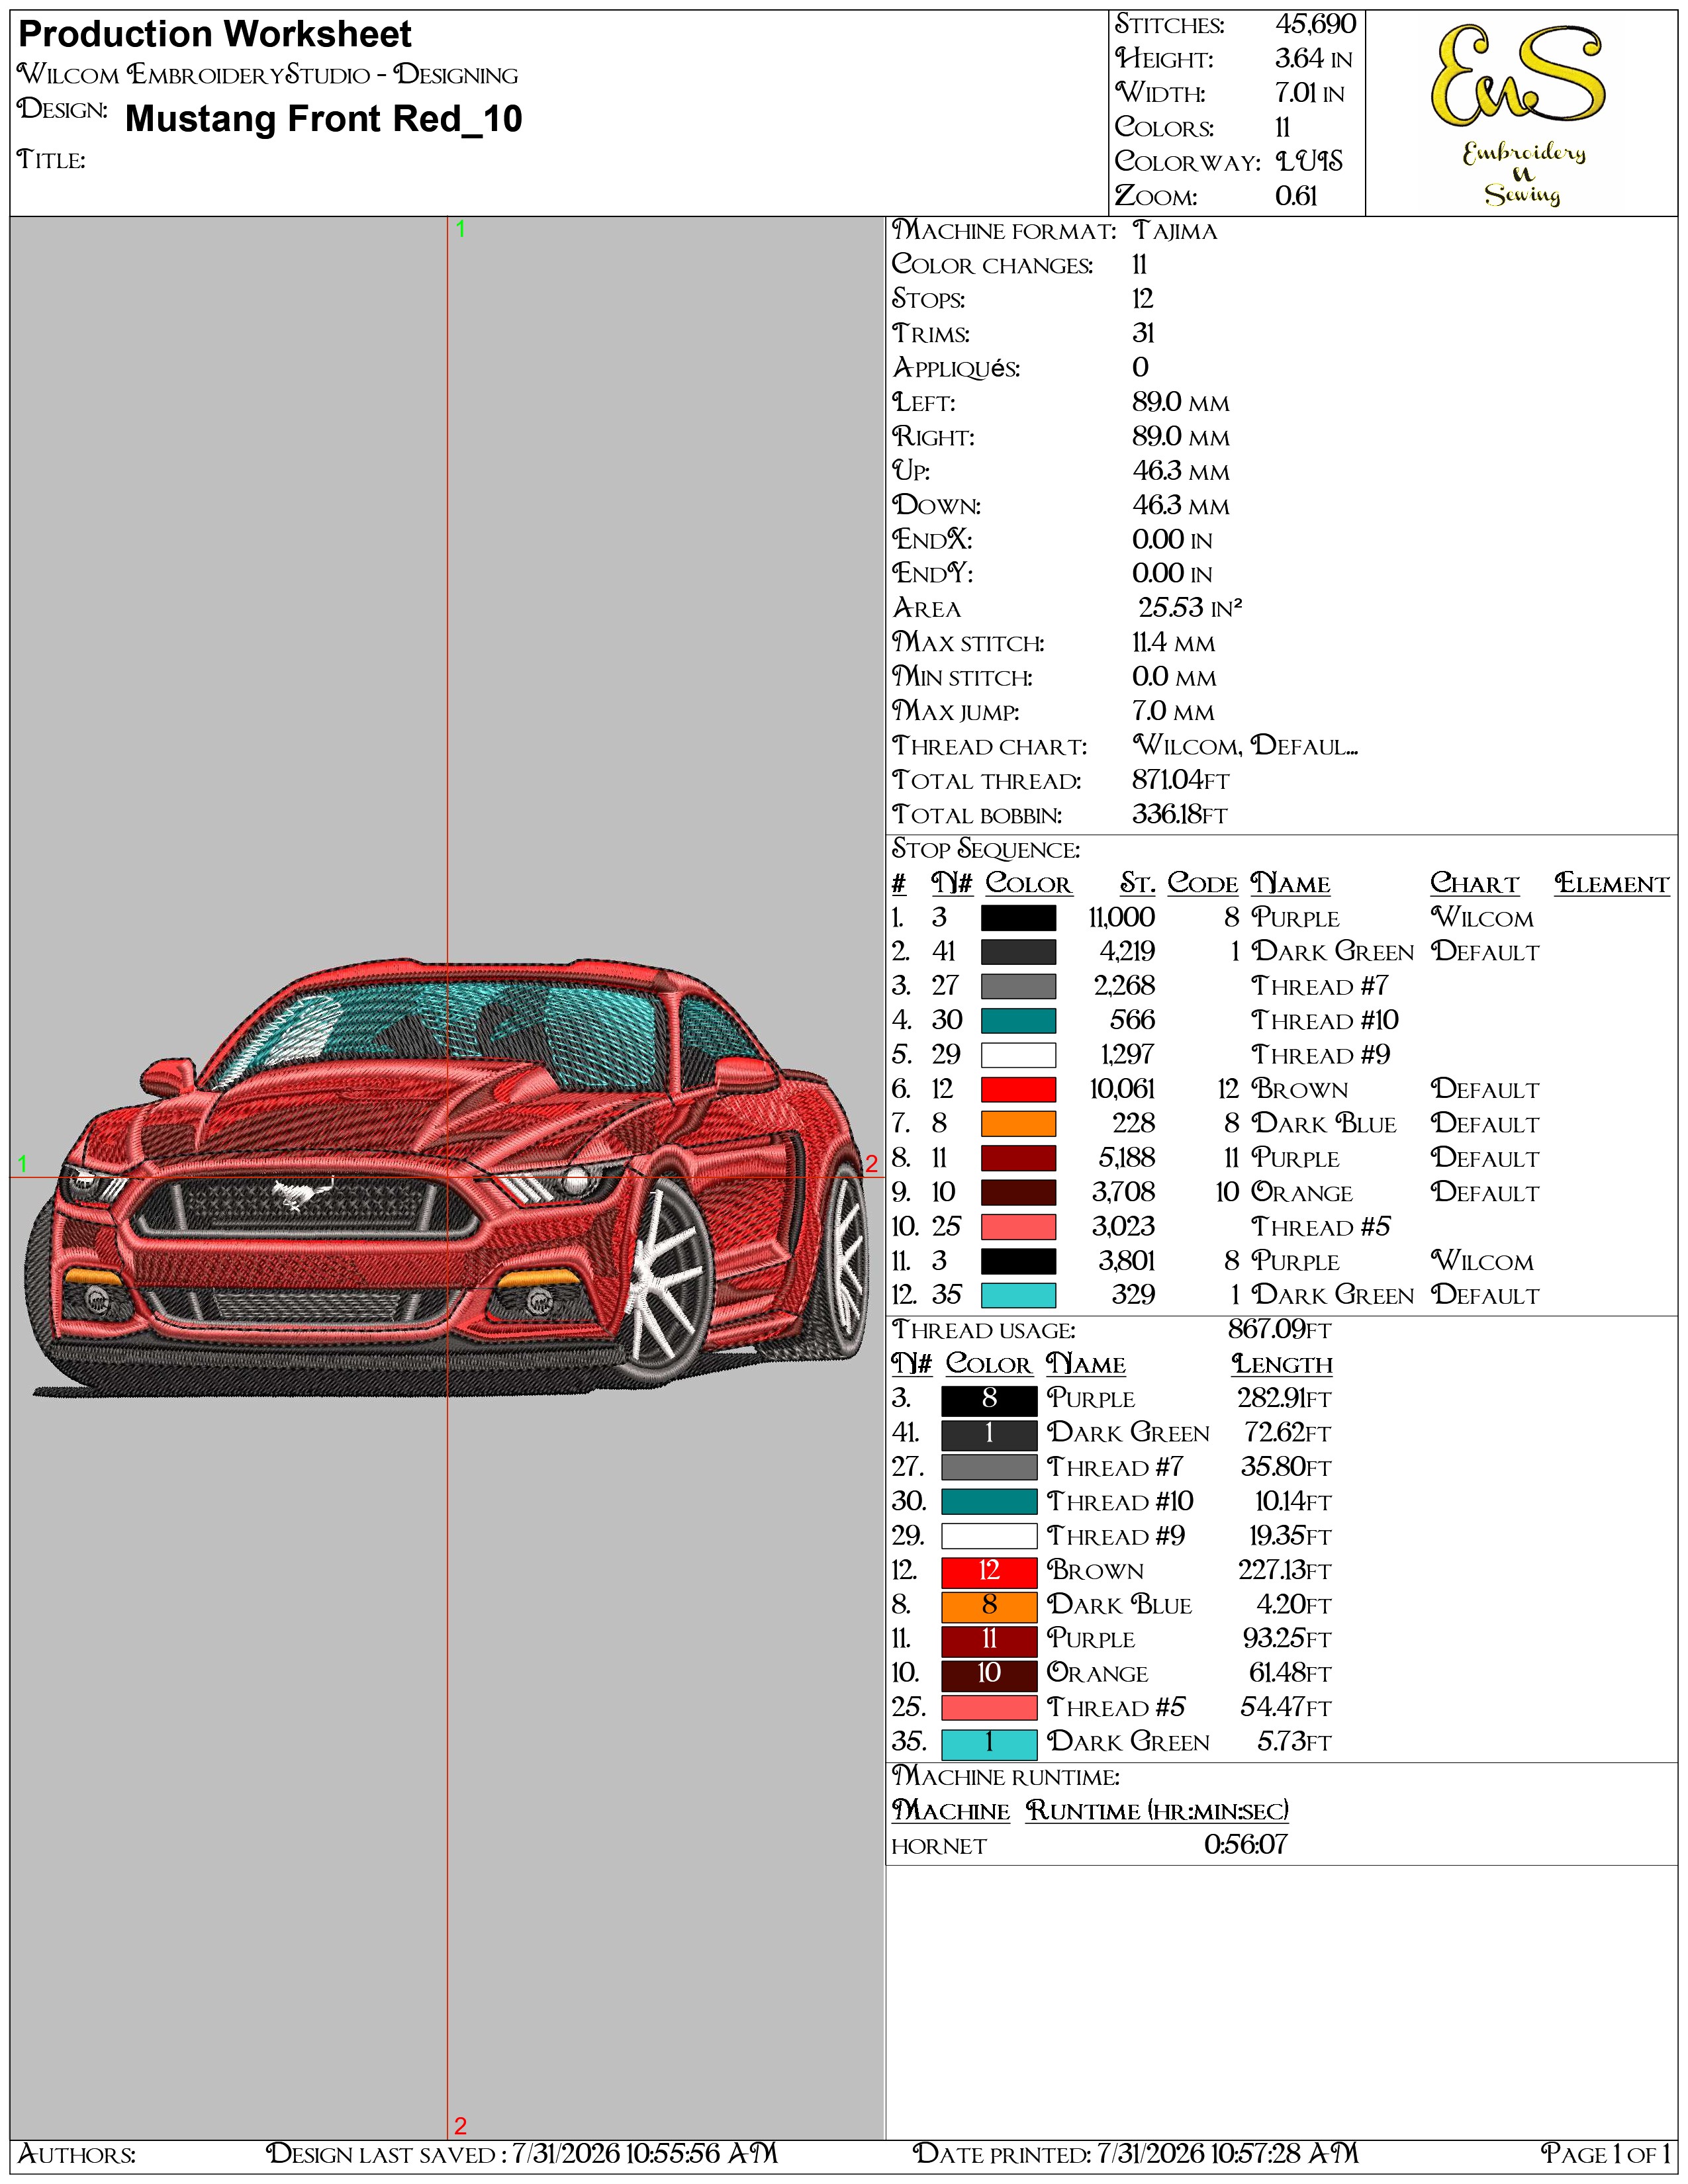Click the max jump value "7.0 MM"
The width and height of the screenshot is (1688, 2184).
point(1173,711)
